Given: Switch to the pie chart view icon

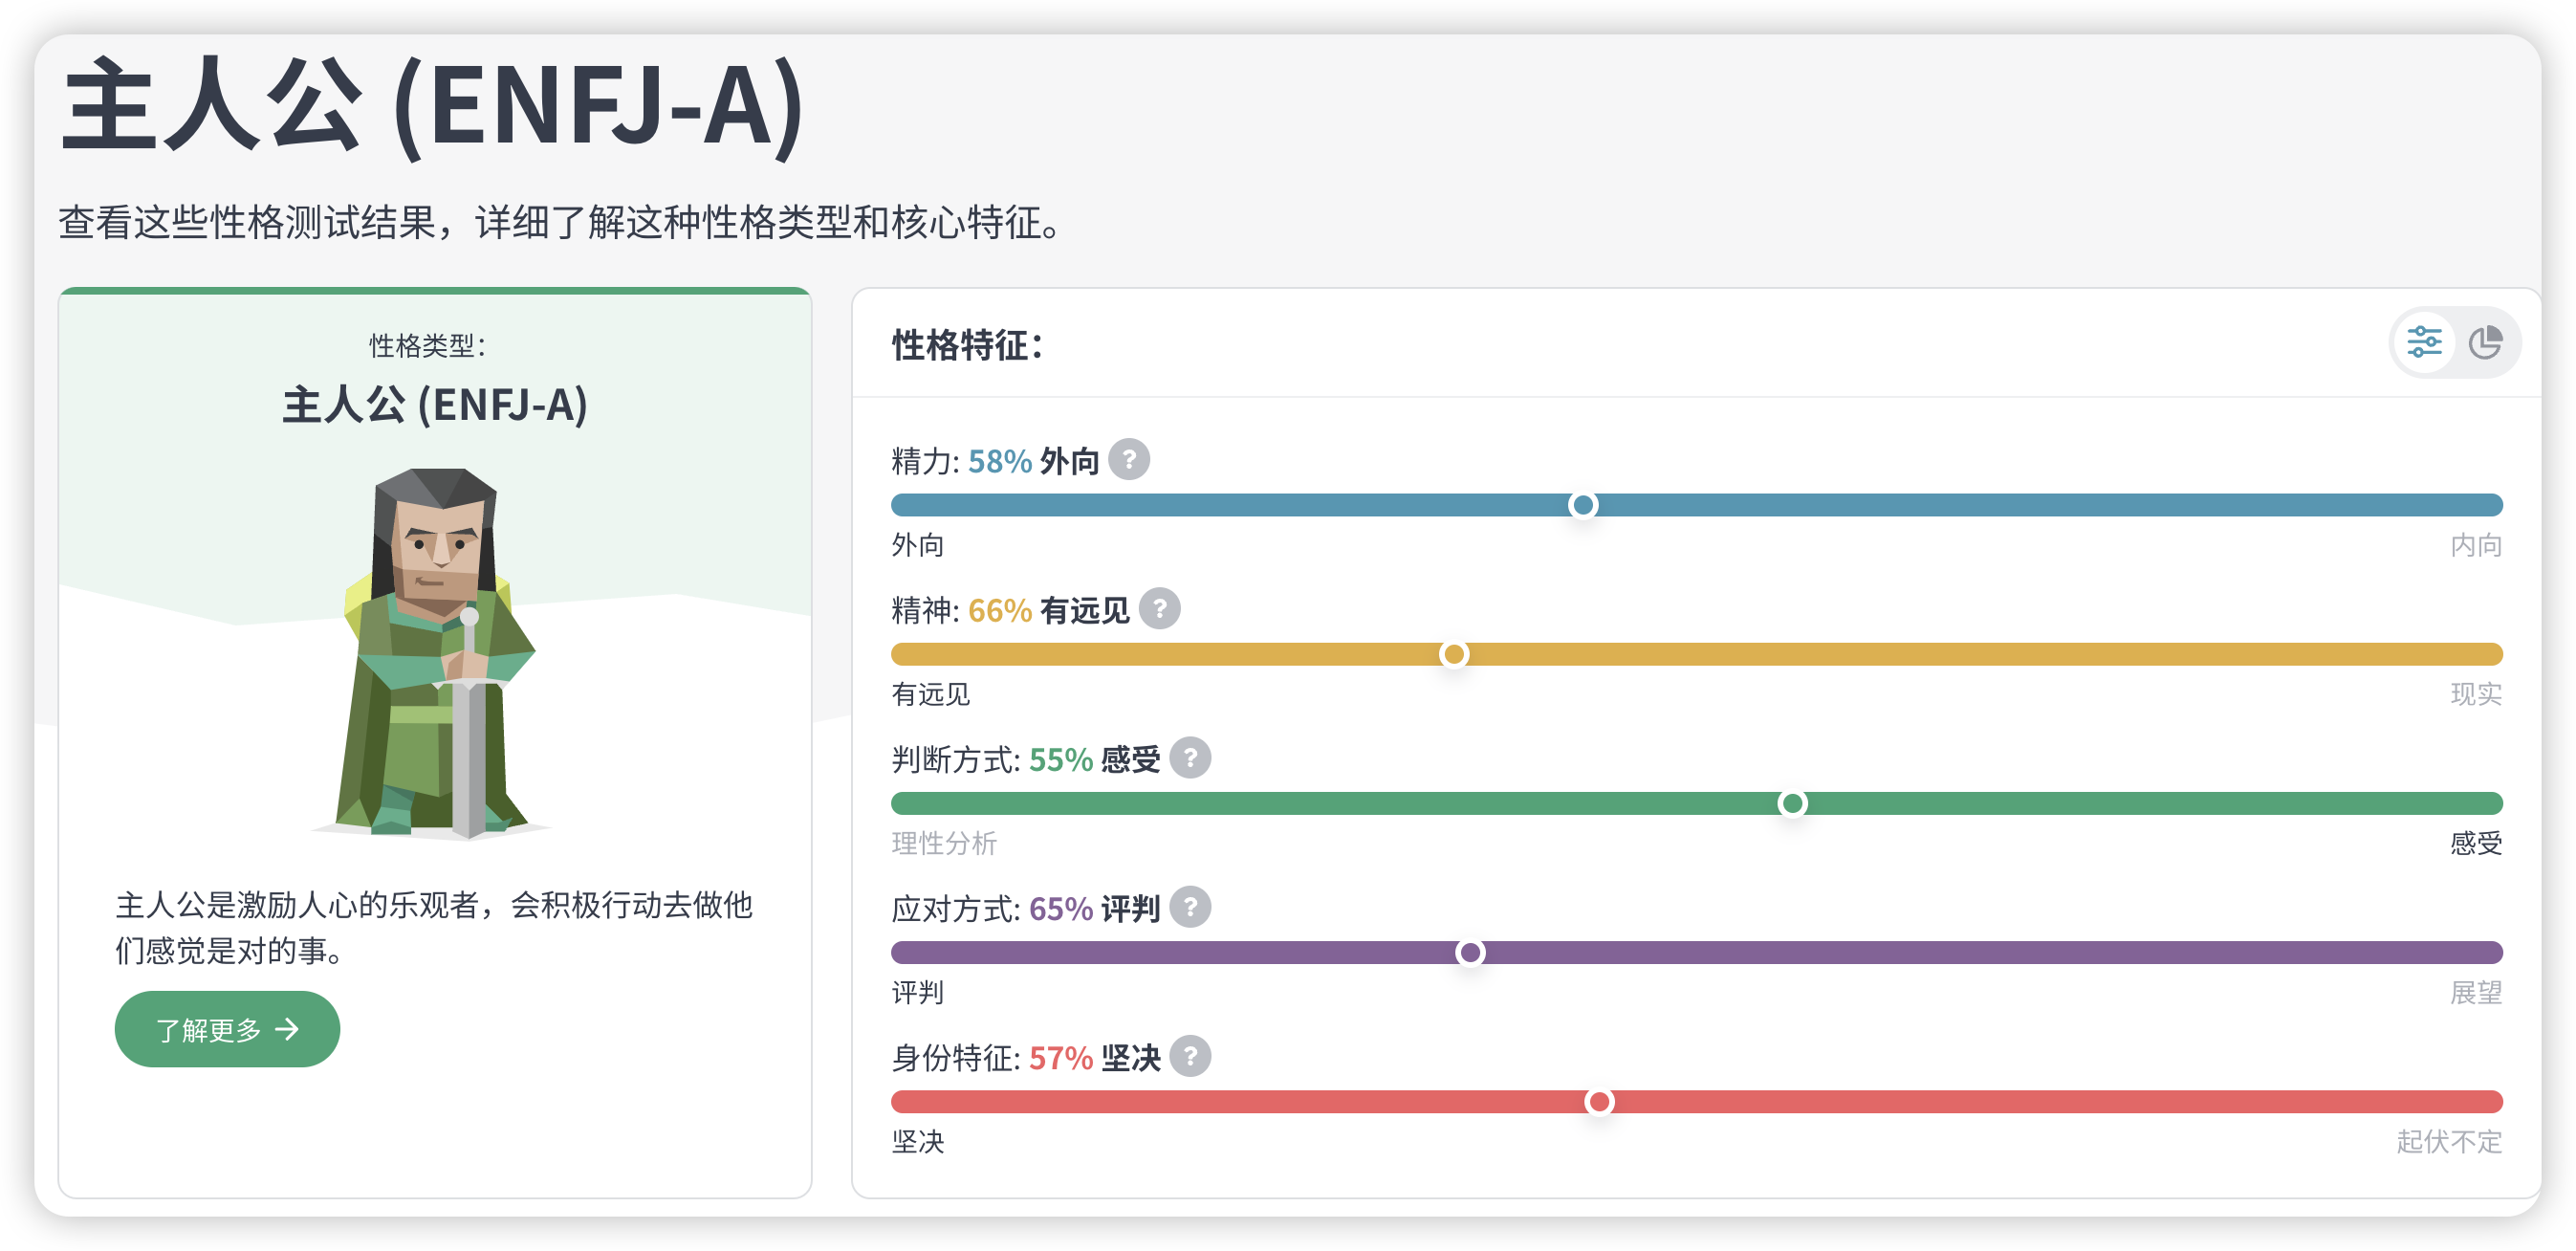Looking at the screenshot, I should (2484, 342).
